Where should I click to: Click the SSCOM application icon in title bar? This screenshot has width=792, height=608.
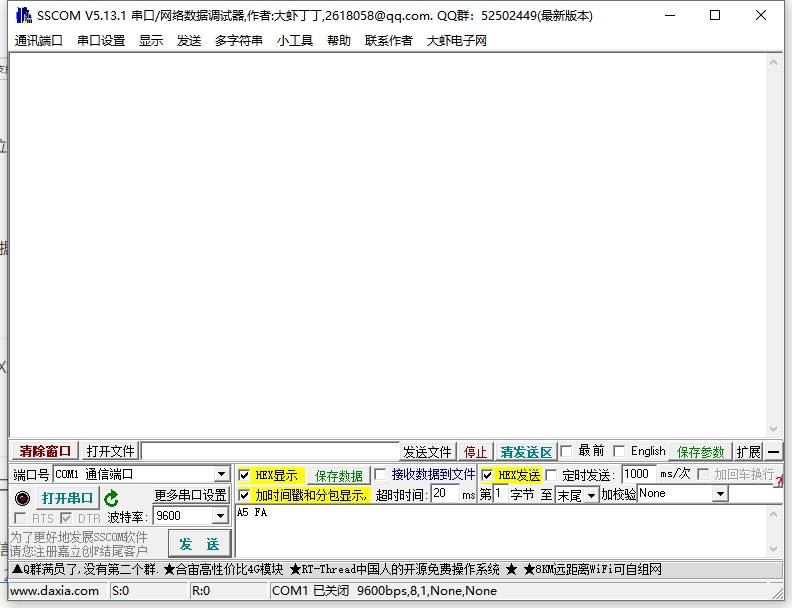22,15
